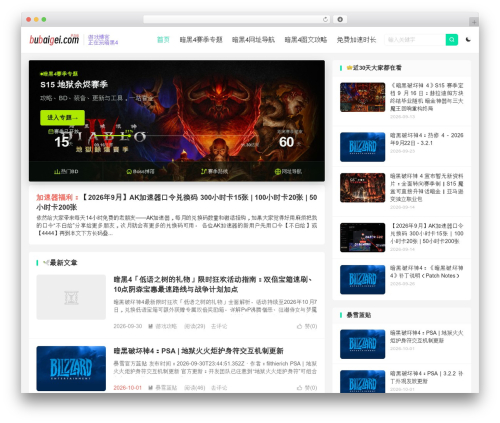The width and height of the screenshot is (500, 423).
Task: Open the 免费加速时长 menu item
Action: click(x=356, y=40)
